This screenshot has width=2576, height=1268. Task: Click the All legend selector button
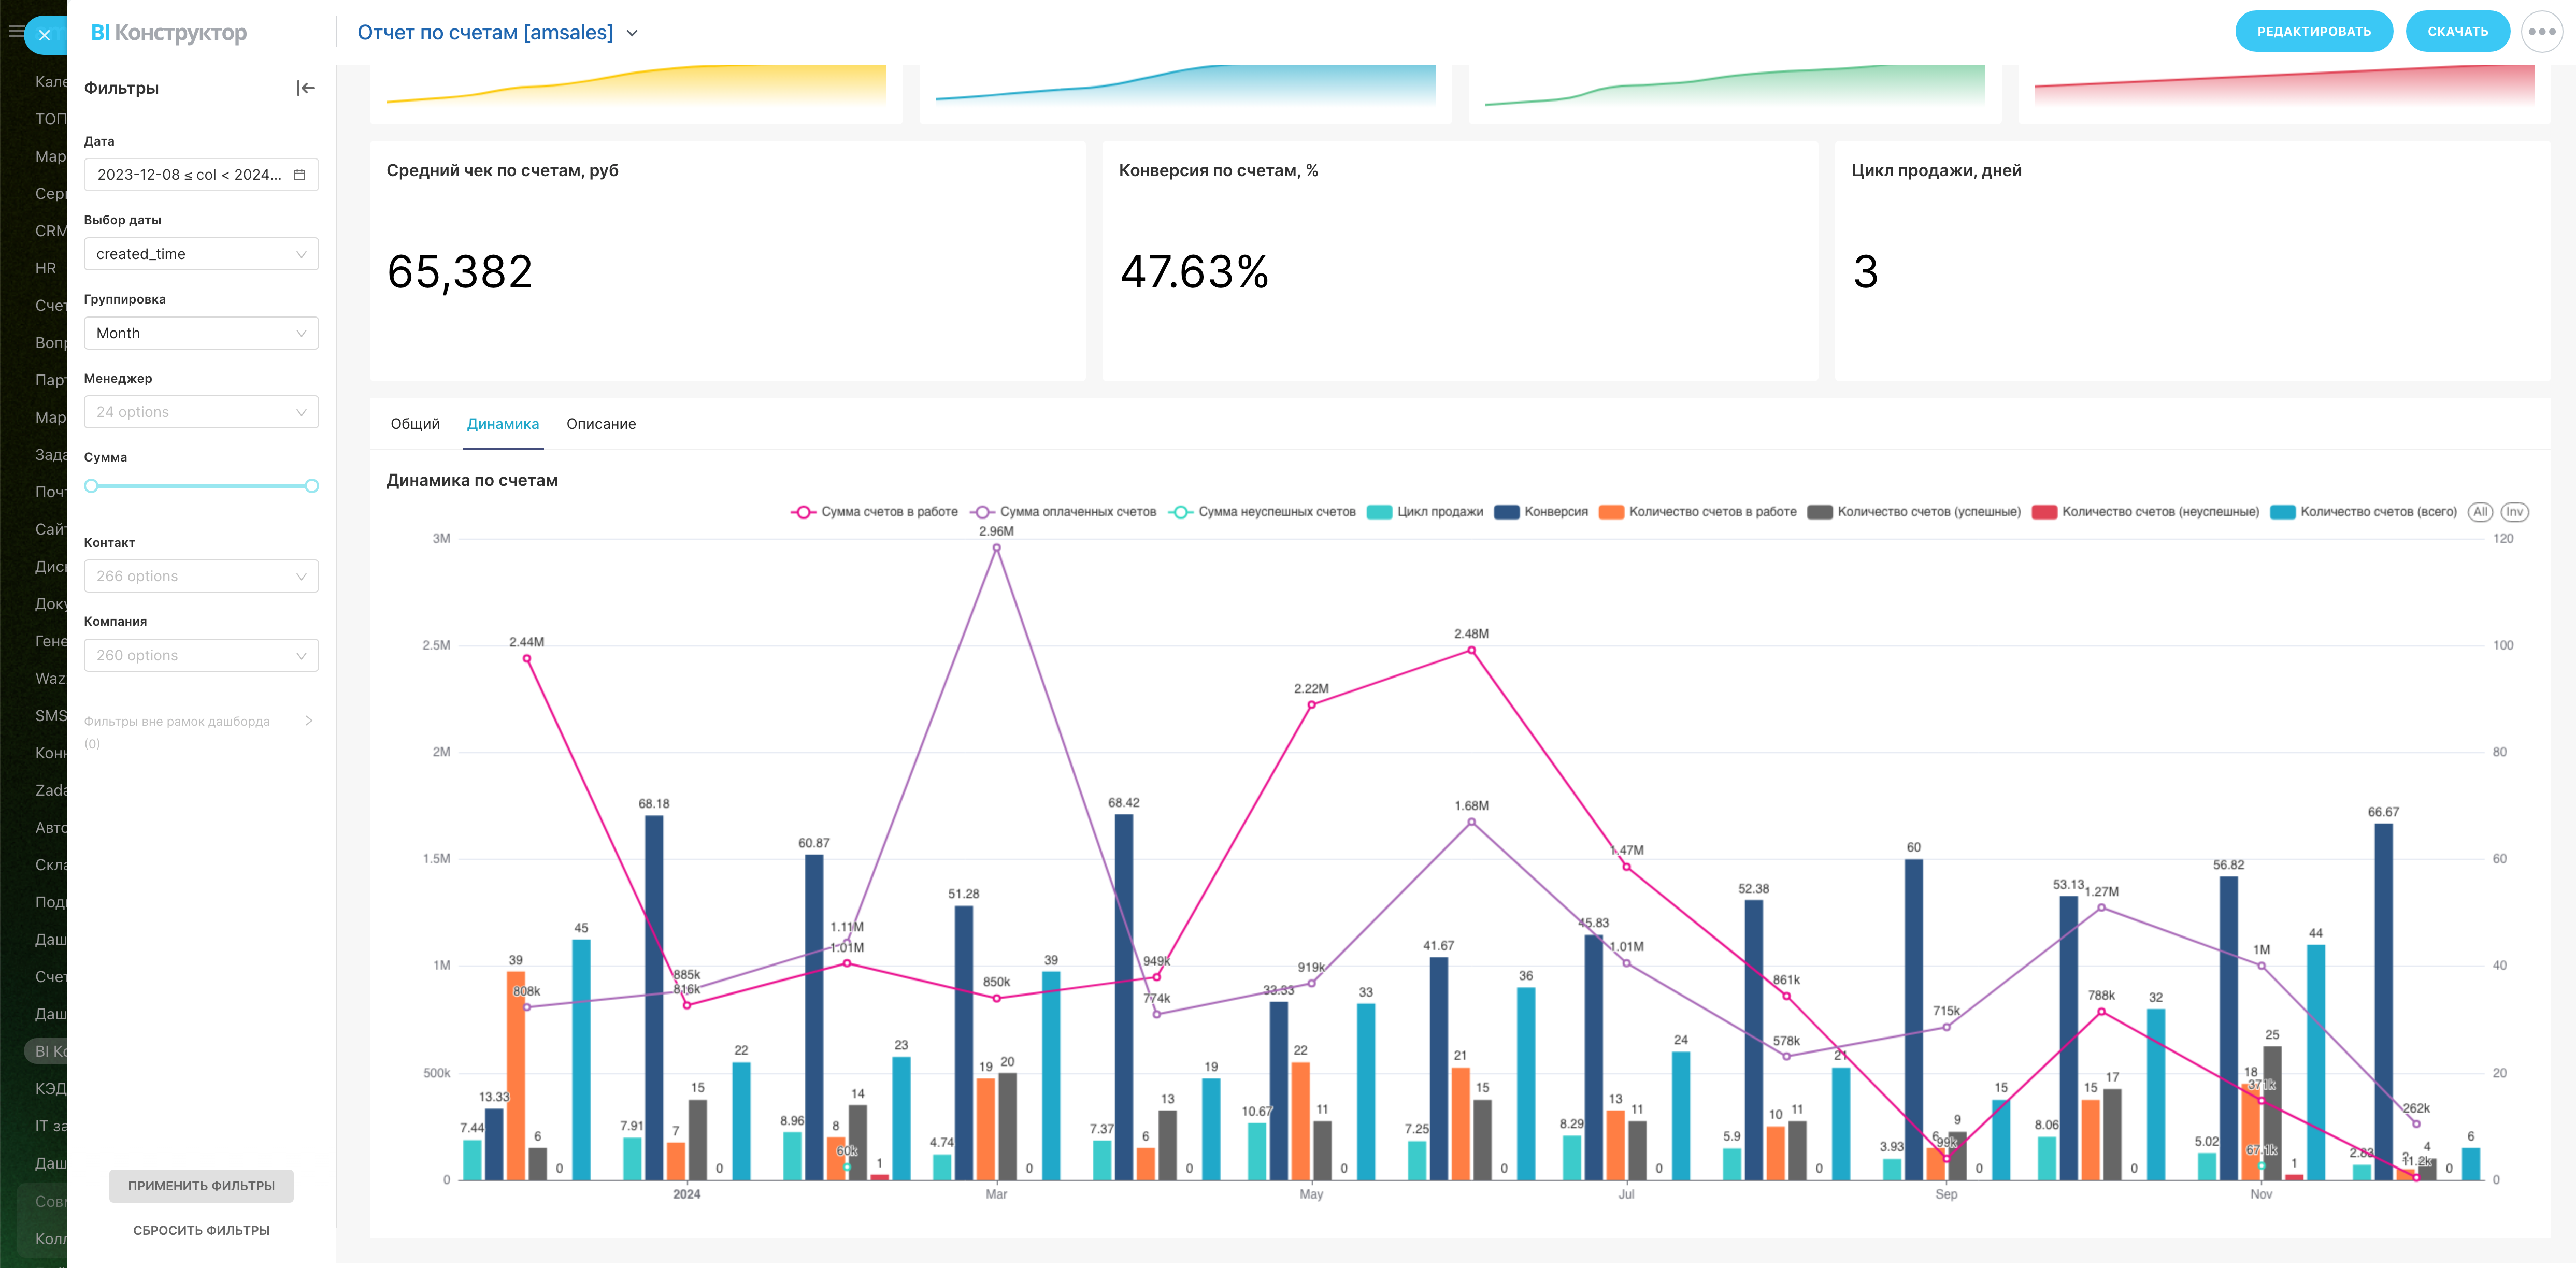(2479, 512)
